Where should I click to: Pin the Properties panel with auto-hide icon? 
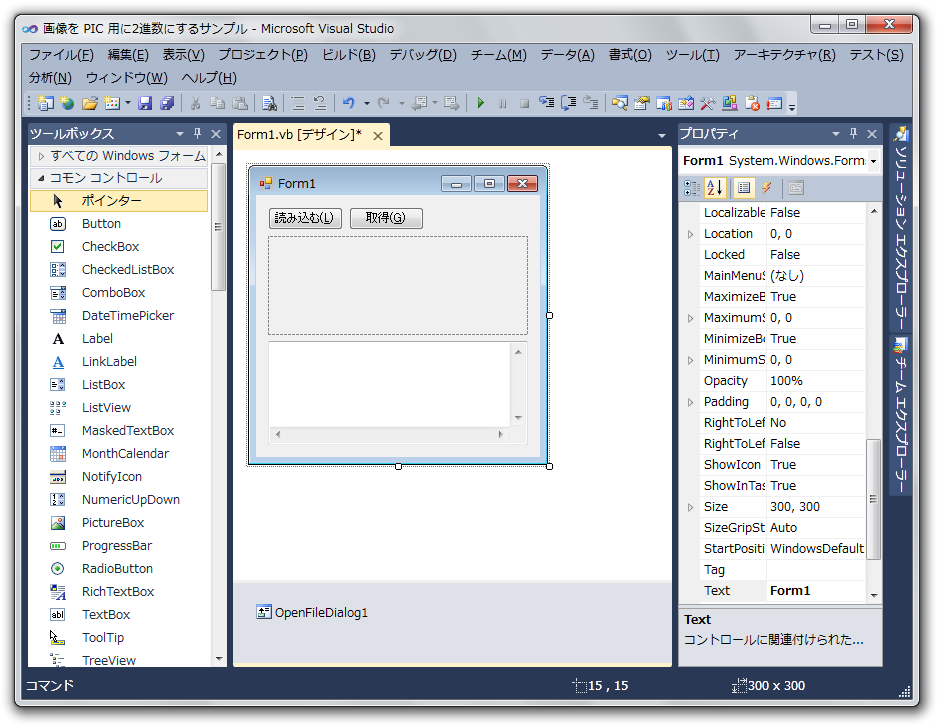(854, 133)
